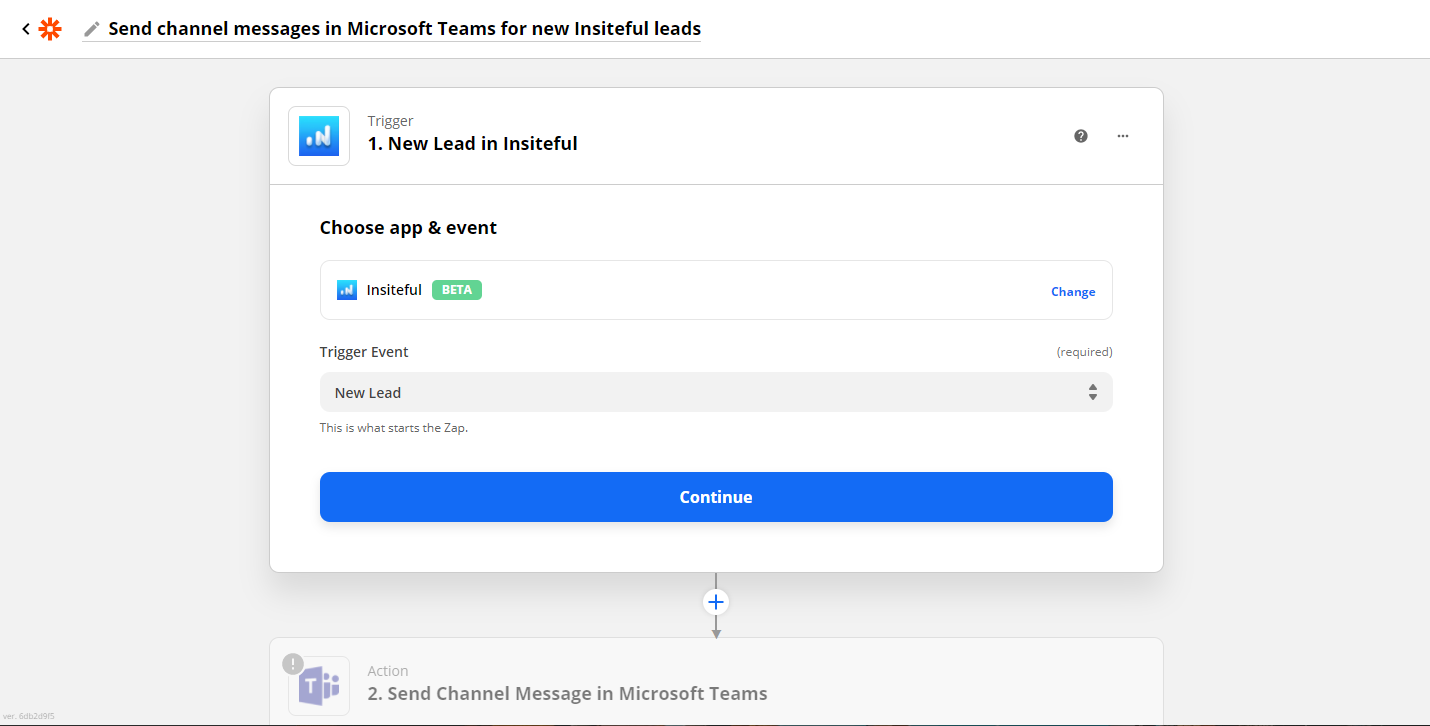Click the 'Trigger Event' label

[x=364, y=352]
